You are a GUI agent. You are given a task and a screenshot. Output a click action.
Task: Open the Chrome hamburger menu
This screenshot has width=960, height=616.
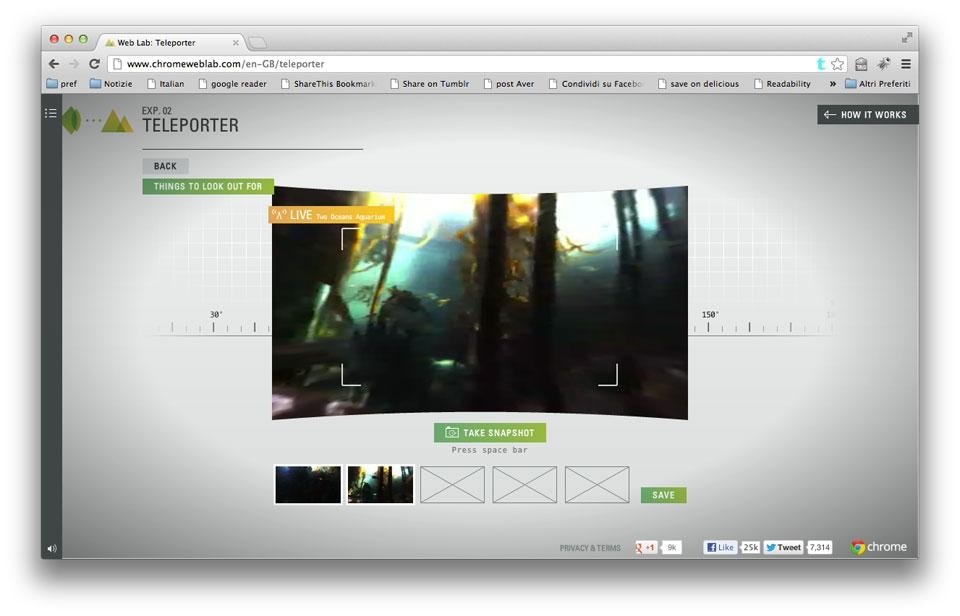click(905, 64)
